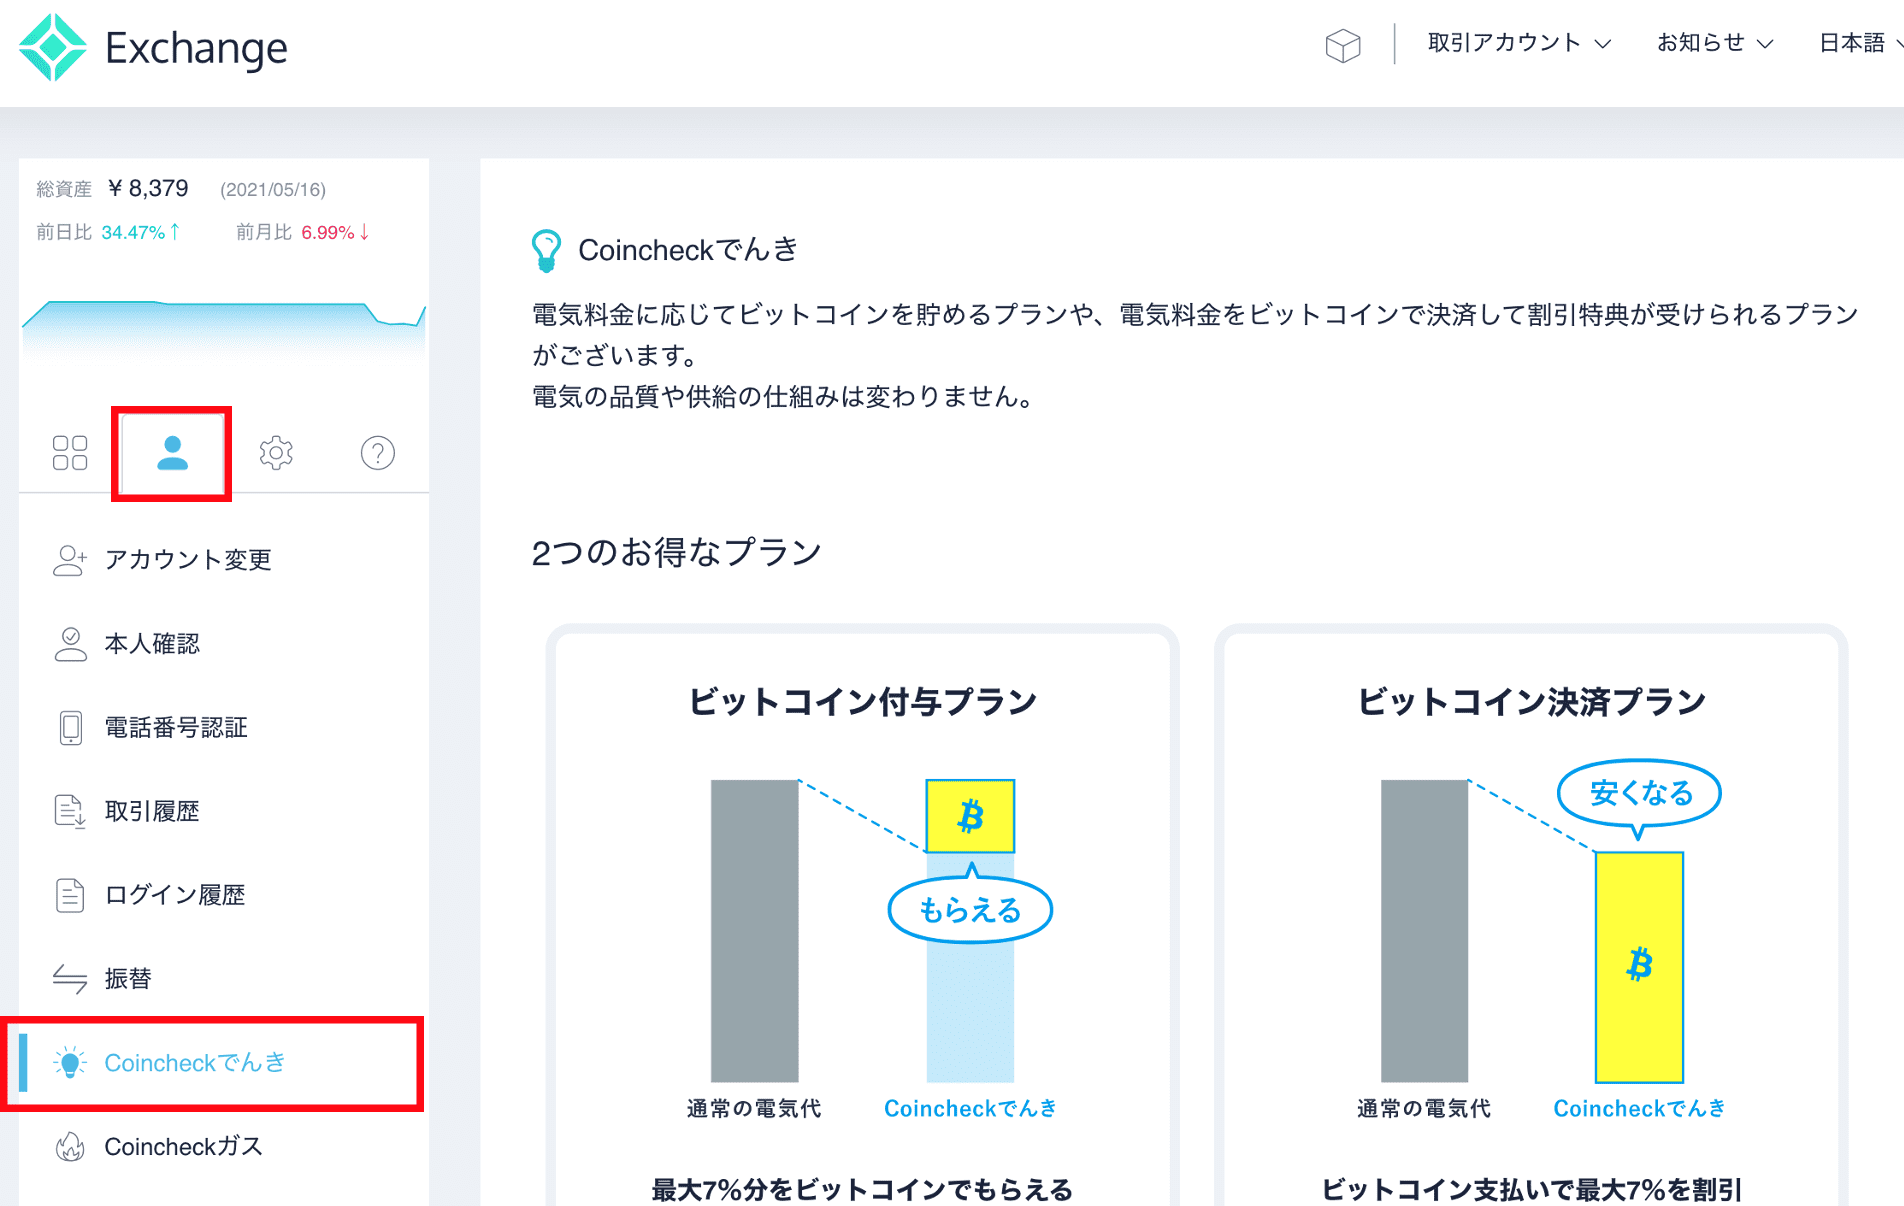Image resolution: width=1904 pixels, height=1206 pixels.
Task: View the ログイン履歴 page
Action: (175, 895)
